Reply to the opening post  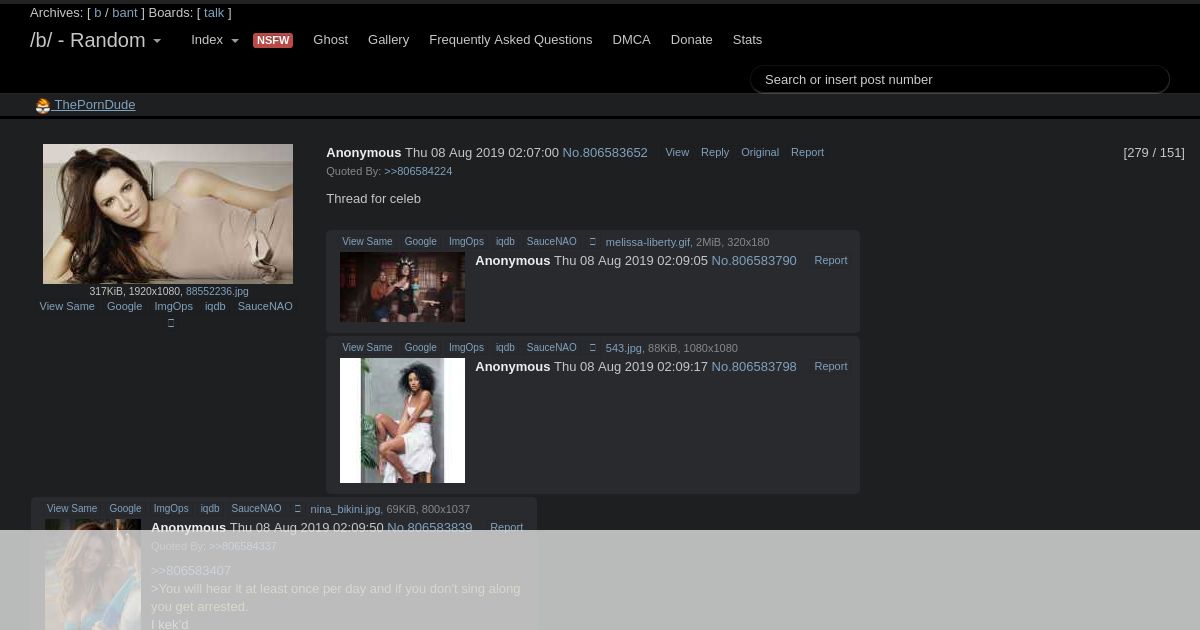pyautogui.click(x=715, y=153)
